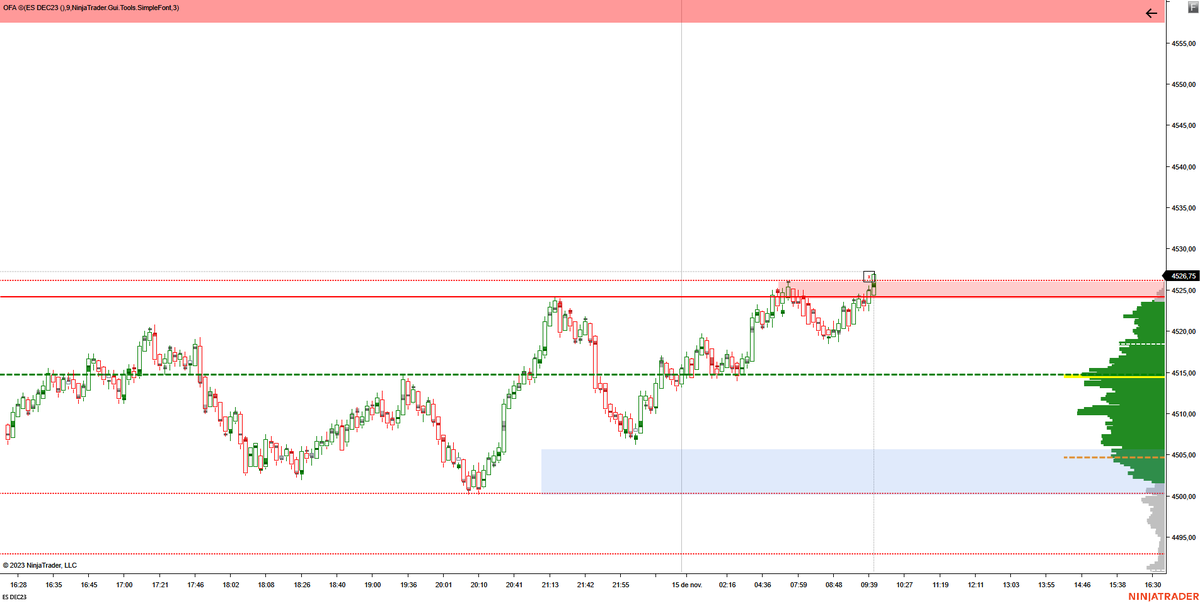The height and width of the screenshot is (603, 1200).
Task: Click the 14:46 time axis label
Action: pyautogui.click(x=1082, y=584)
